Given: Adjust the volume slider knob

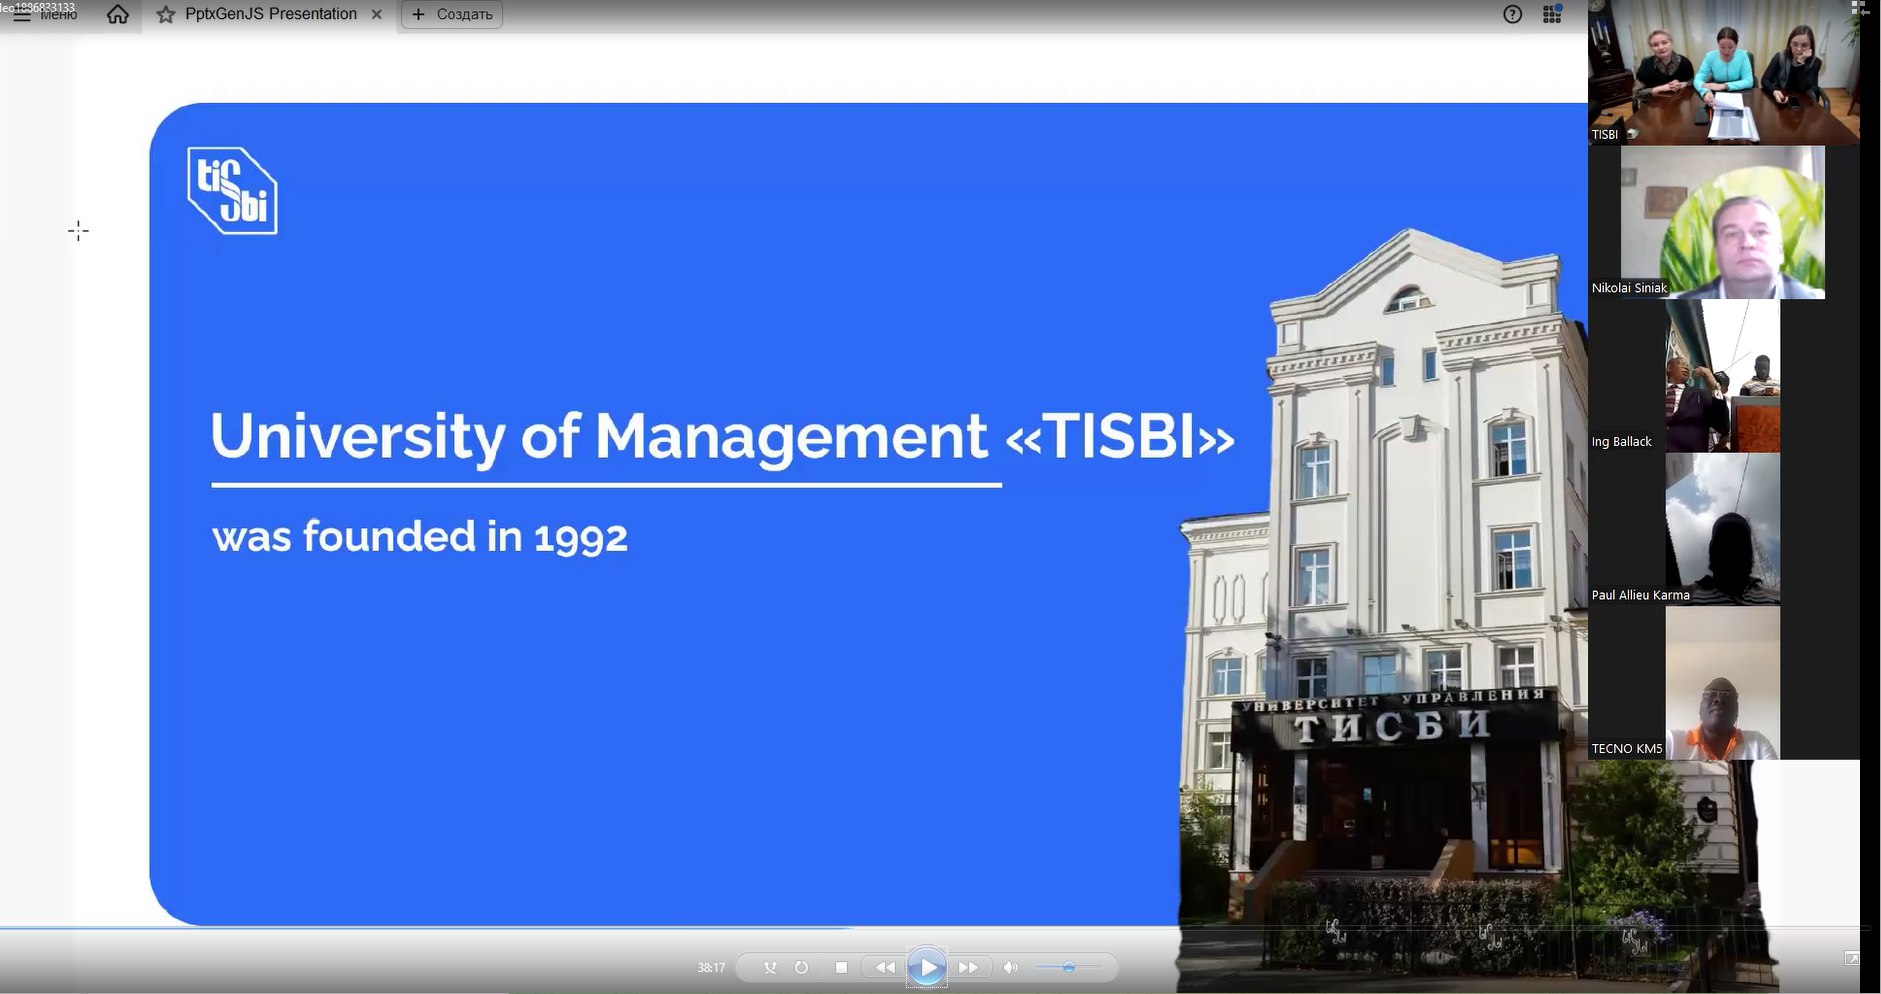Looking at the screenshot, I should (1068, 967).
